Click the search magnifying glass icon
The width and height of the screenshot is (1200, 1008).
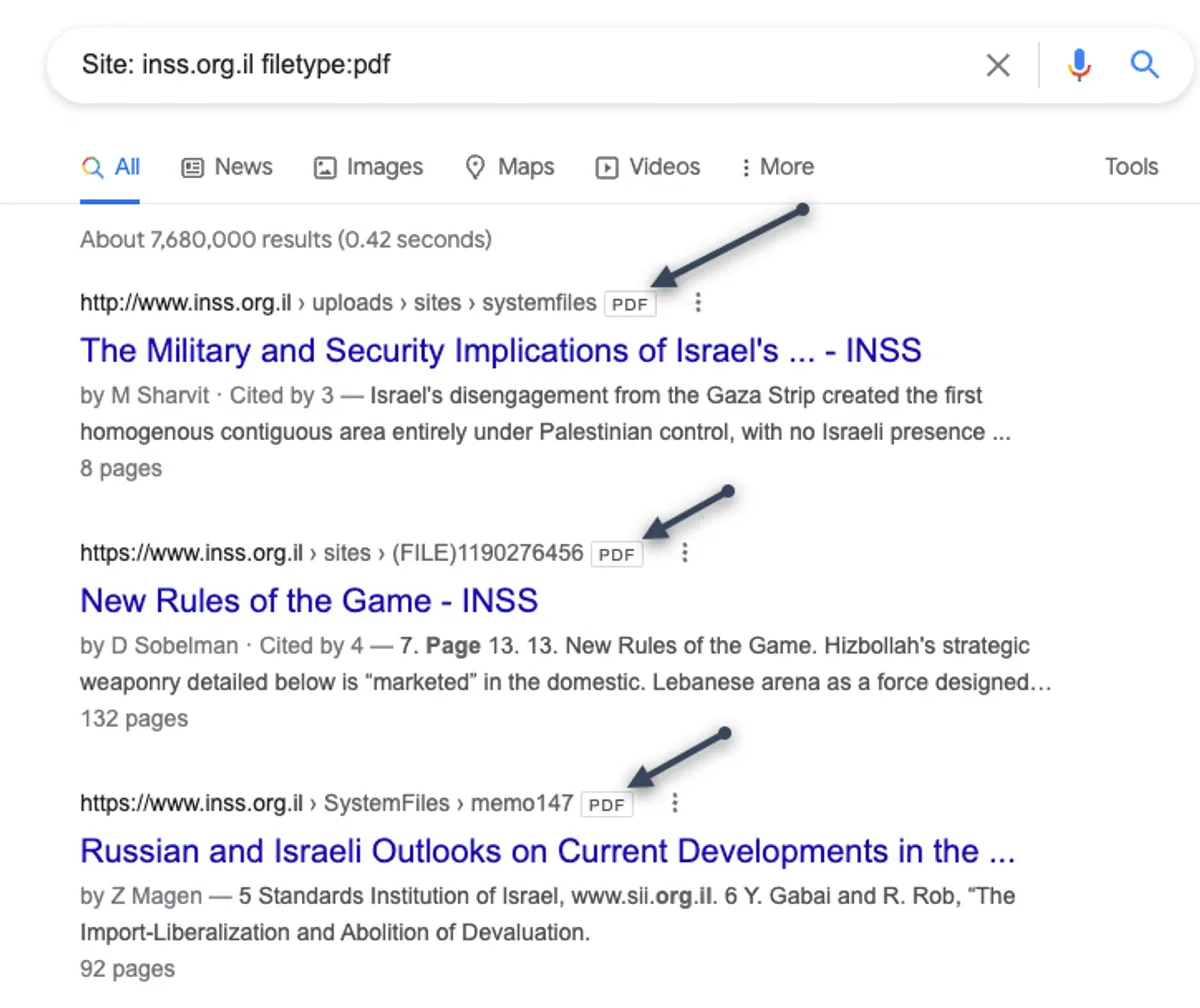tap(1143, 65)
